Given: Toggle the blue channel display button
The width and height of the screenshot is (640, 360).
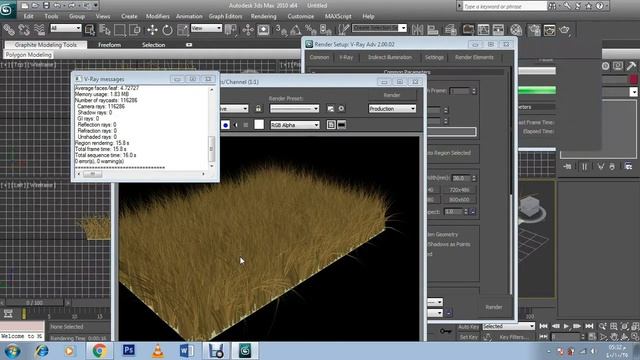Looking at the screenshot, I should (x=225, y=125).
